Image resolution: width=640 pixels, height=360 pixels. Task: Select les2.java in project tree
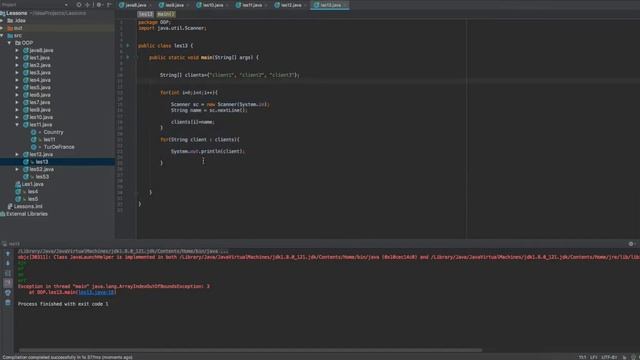40,65
